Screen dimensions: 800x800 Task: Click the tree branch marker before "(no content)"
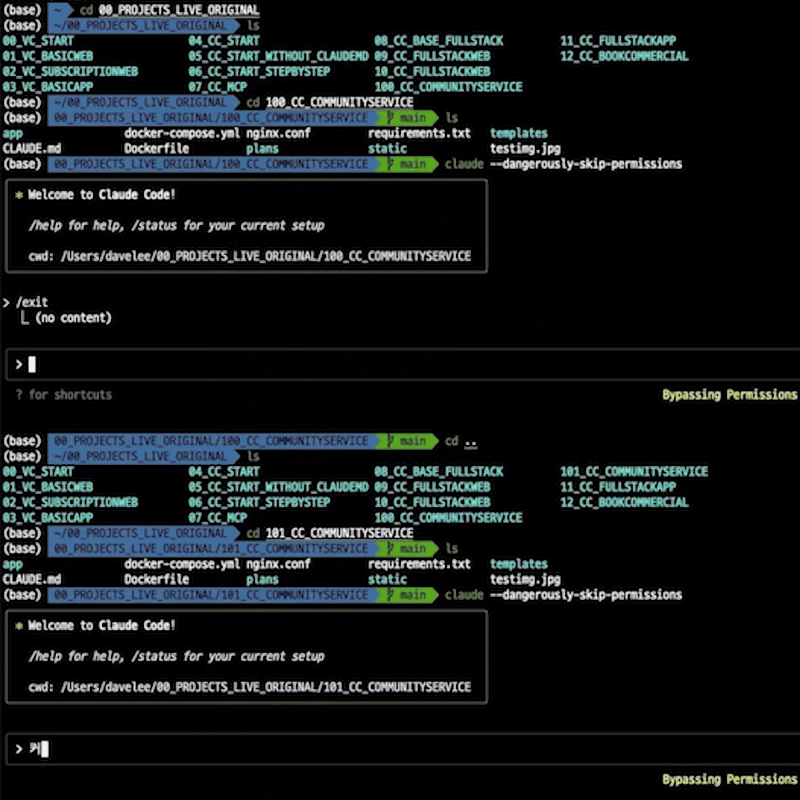click(24, 318)
